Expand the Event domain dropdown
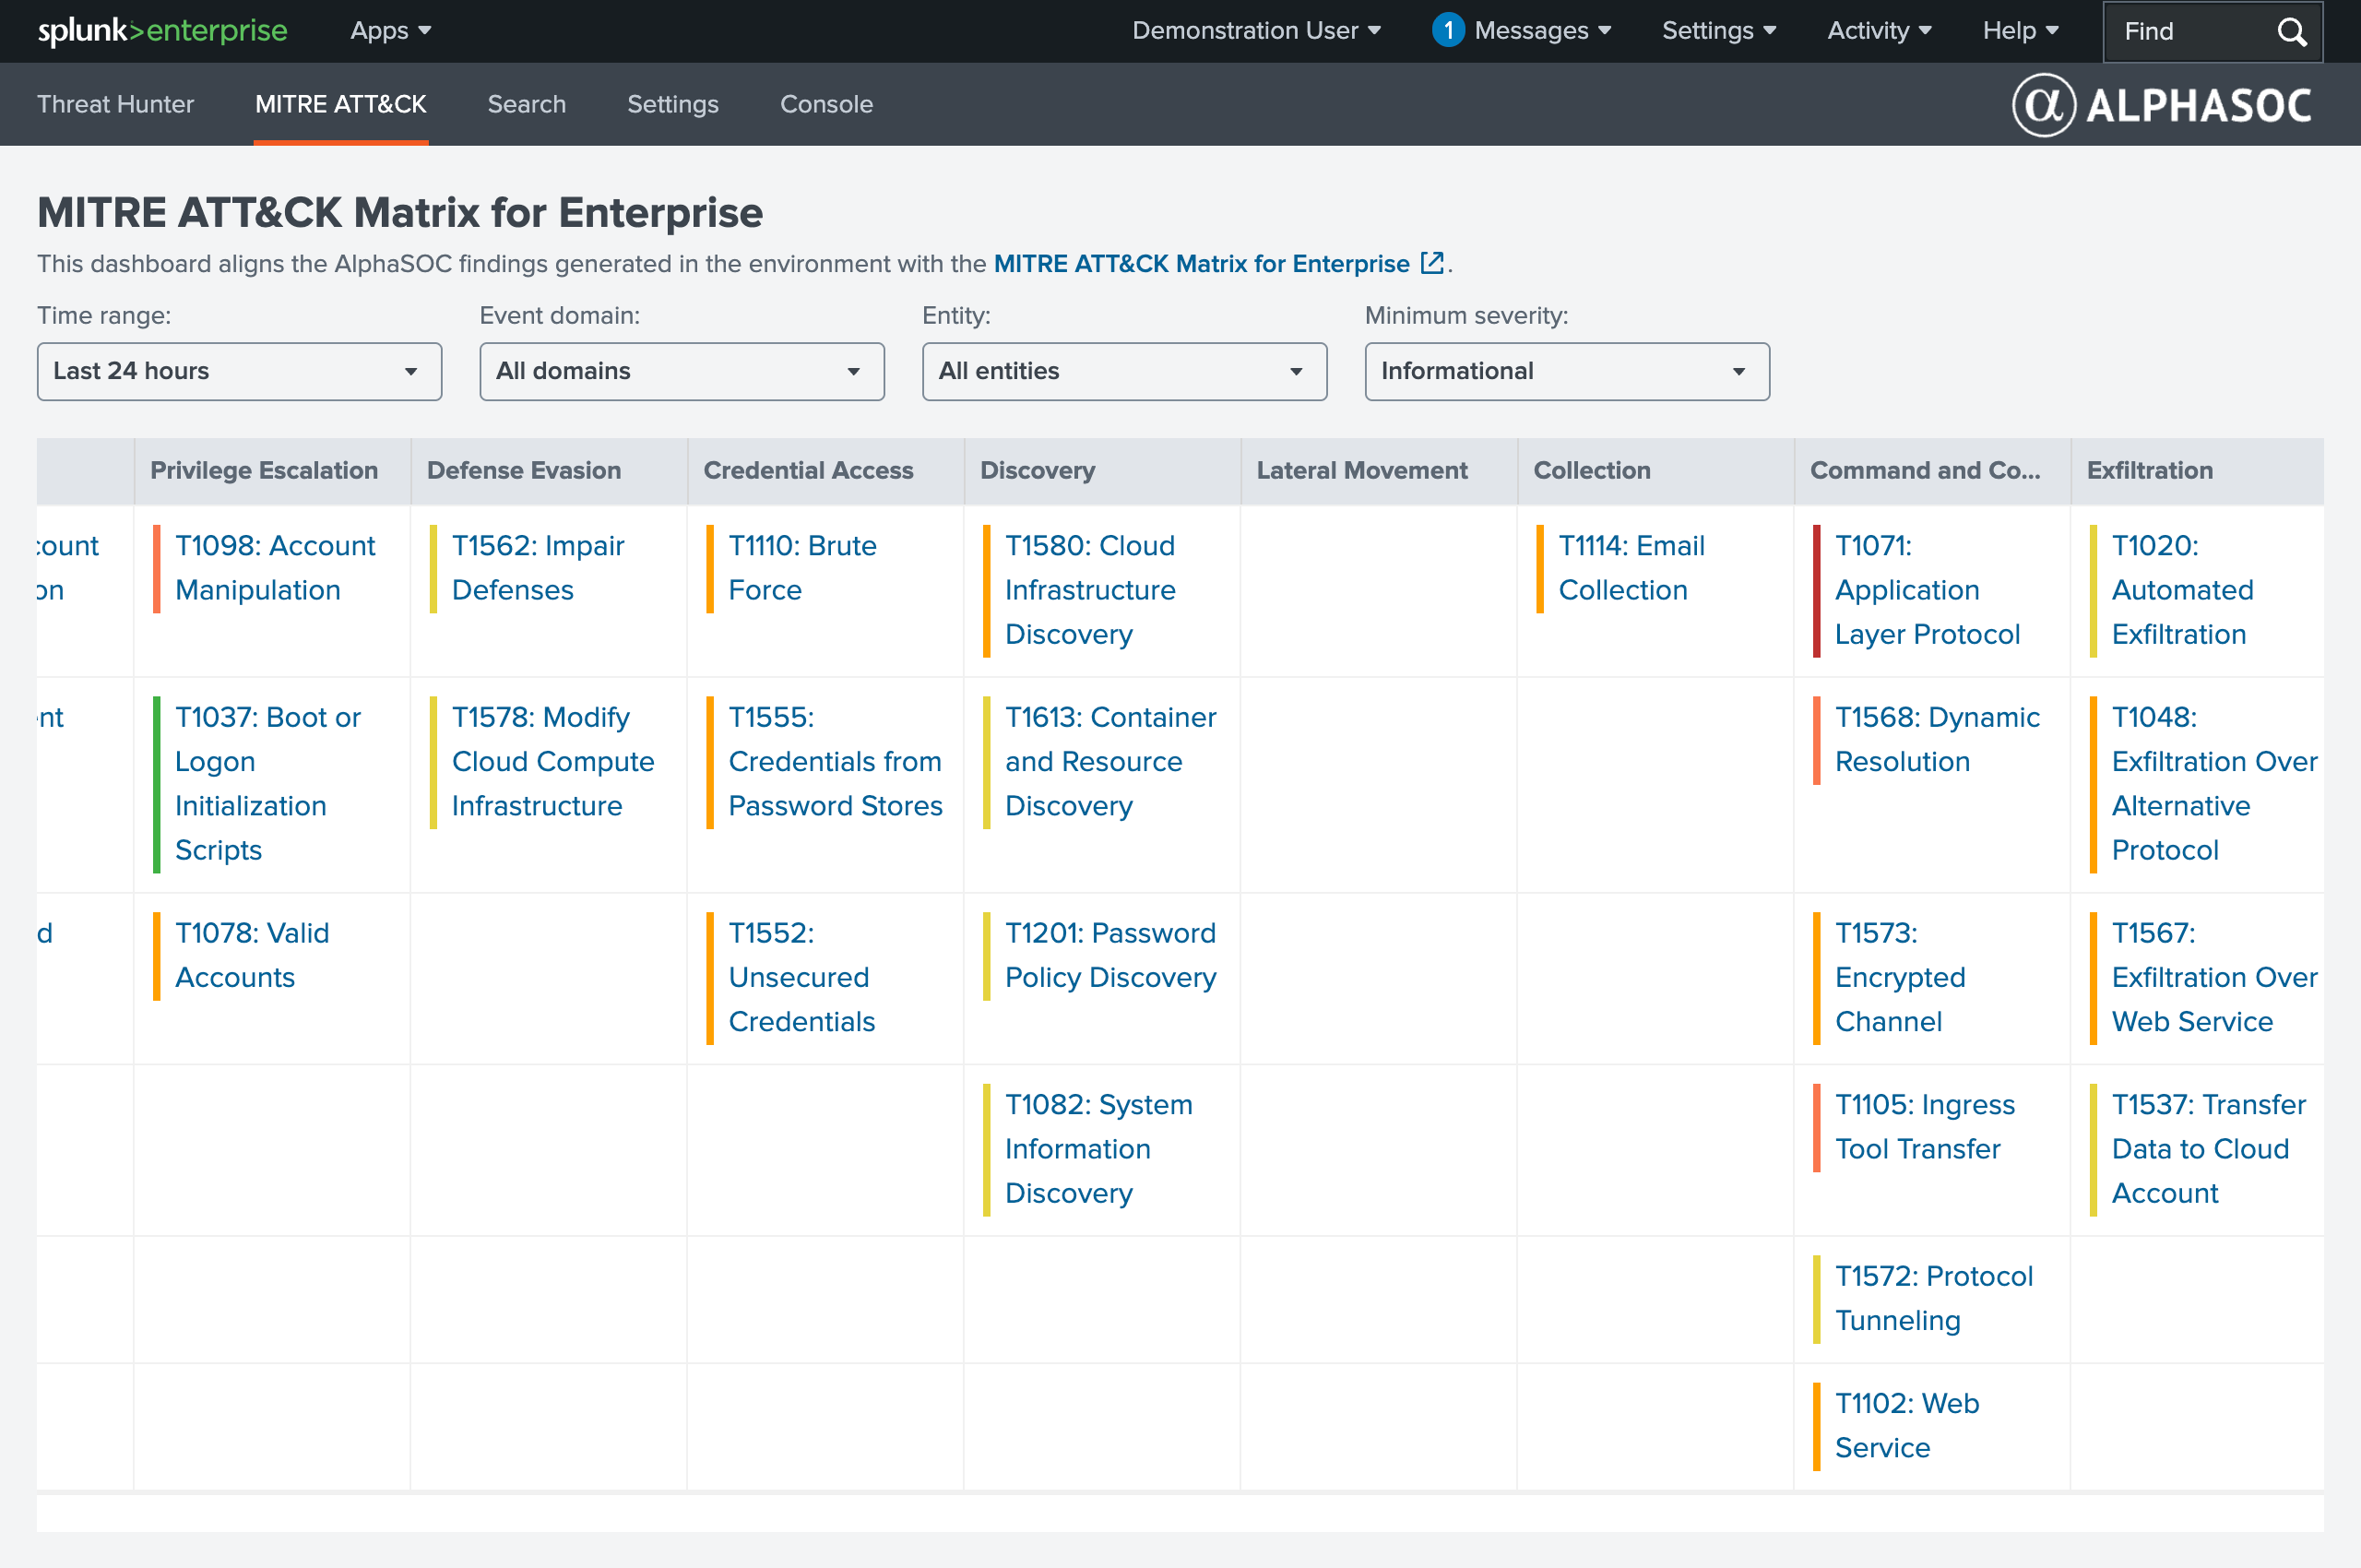Screen dimensions: 2361x1568 (682, 372)
